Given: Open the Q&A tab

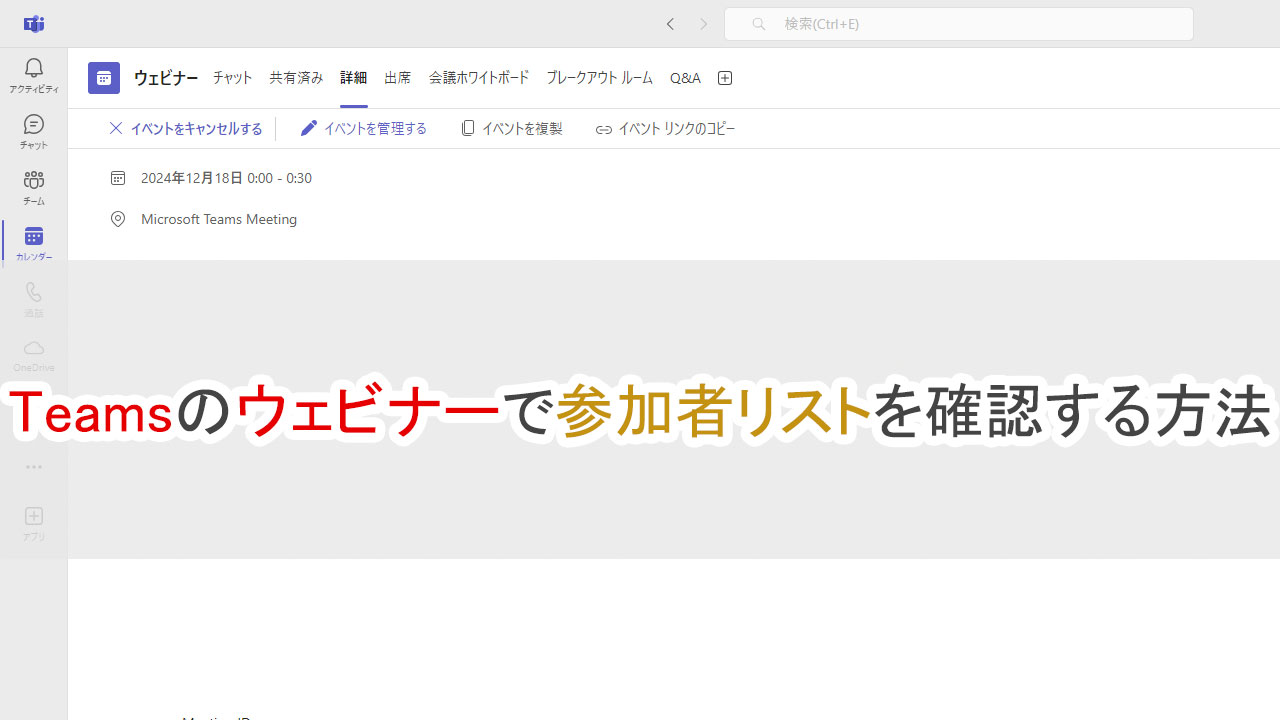Looking at the screenshot, I should pos(685,77).
